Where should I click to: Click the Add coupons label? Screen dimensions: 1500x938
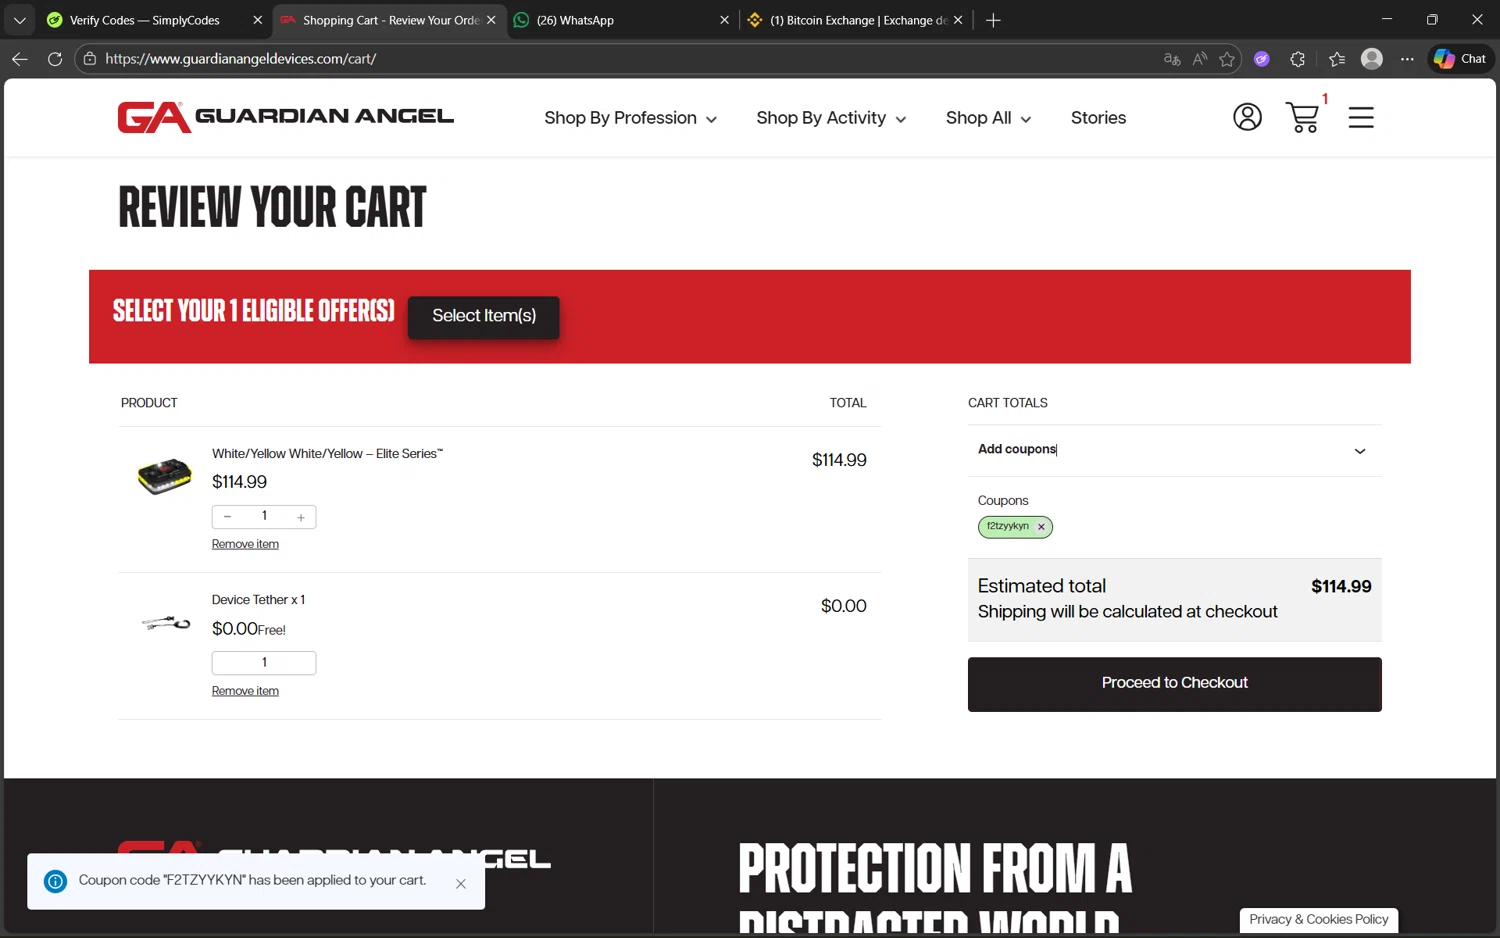click(x=1017, y=449)
